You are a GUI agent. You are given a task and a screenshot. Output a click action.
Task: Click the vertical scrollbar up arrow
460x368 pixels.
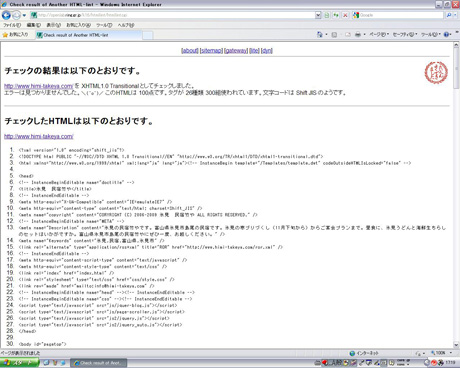(x=456, y=45)
